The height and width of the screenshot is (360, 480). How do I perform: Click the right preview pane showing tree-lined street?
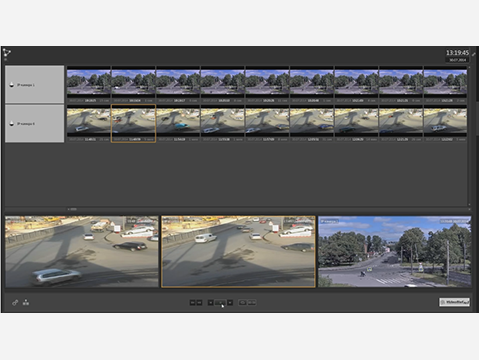click(x=395, y=252)
